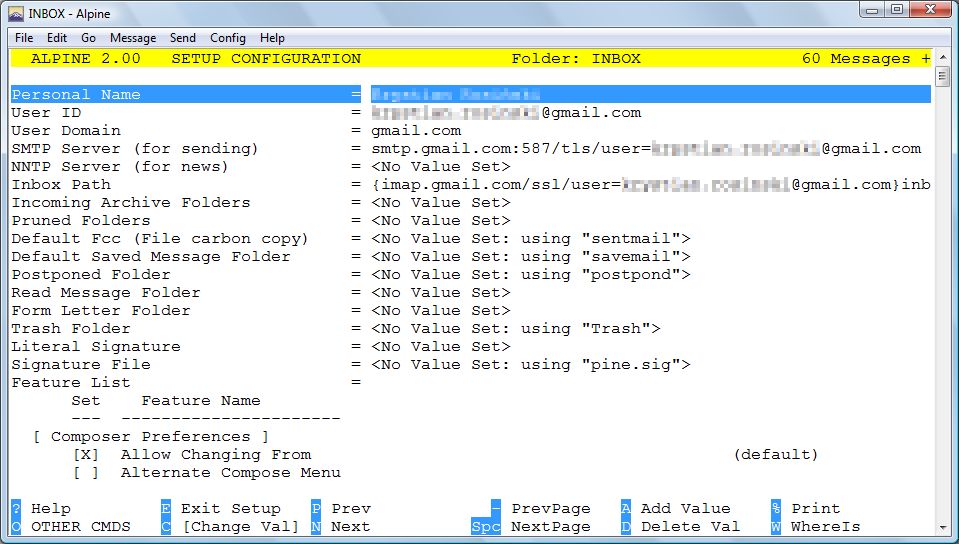Click the Alpine app icon in title bar
Viewport: 959px width, 544px height.
[x=15, y=13]
